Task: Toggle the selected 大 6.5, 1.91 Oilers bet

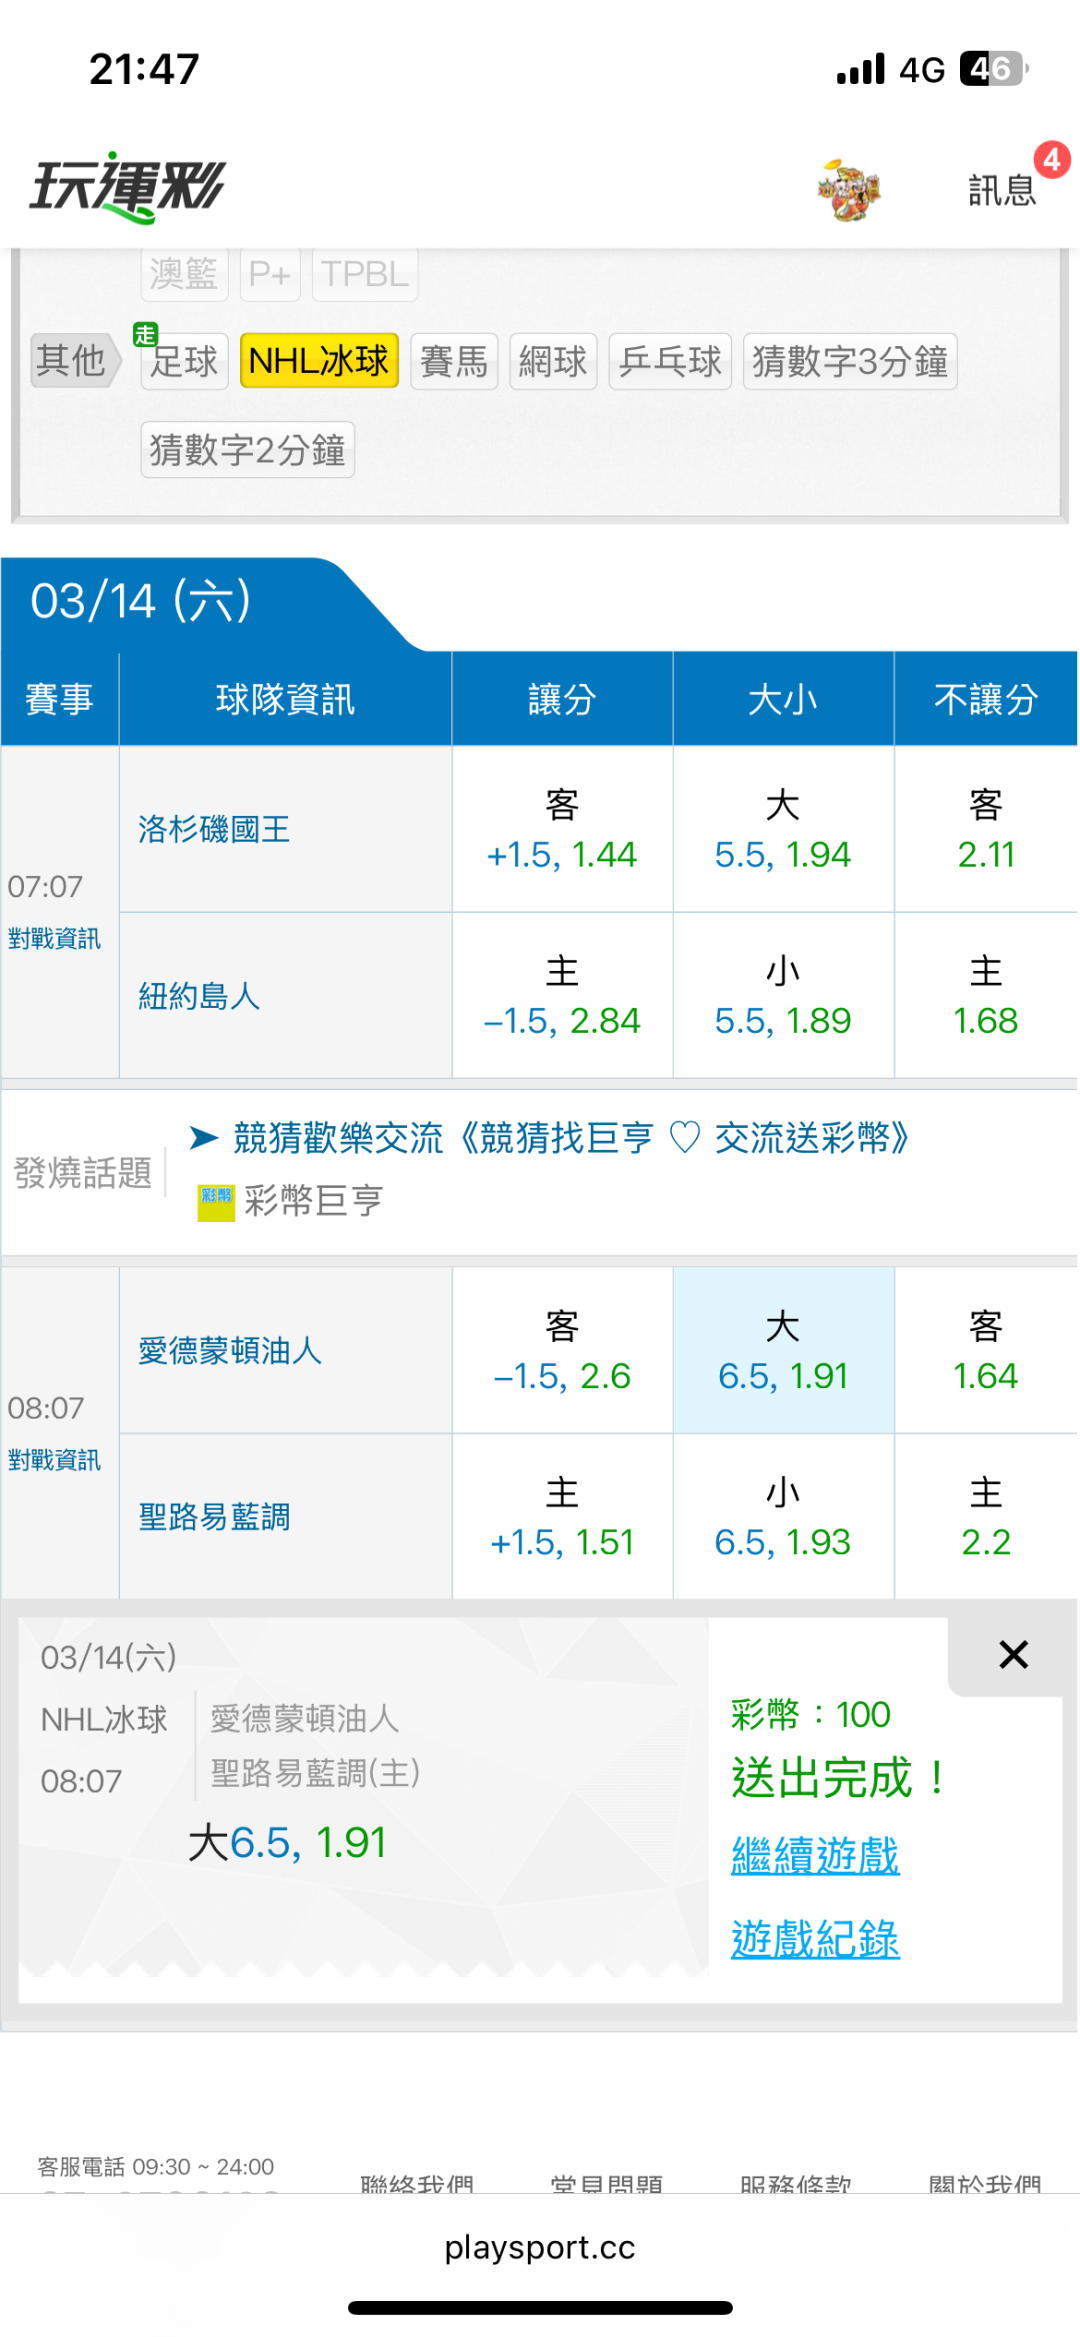Action: [x=783, y=1351]
